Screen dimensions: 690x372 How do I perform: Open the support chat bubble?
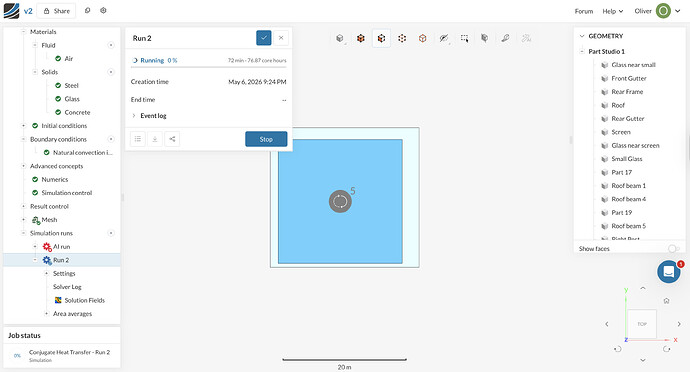tap(668, 272)
